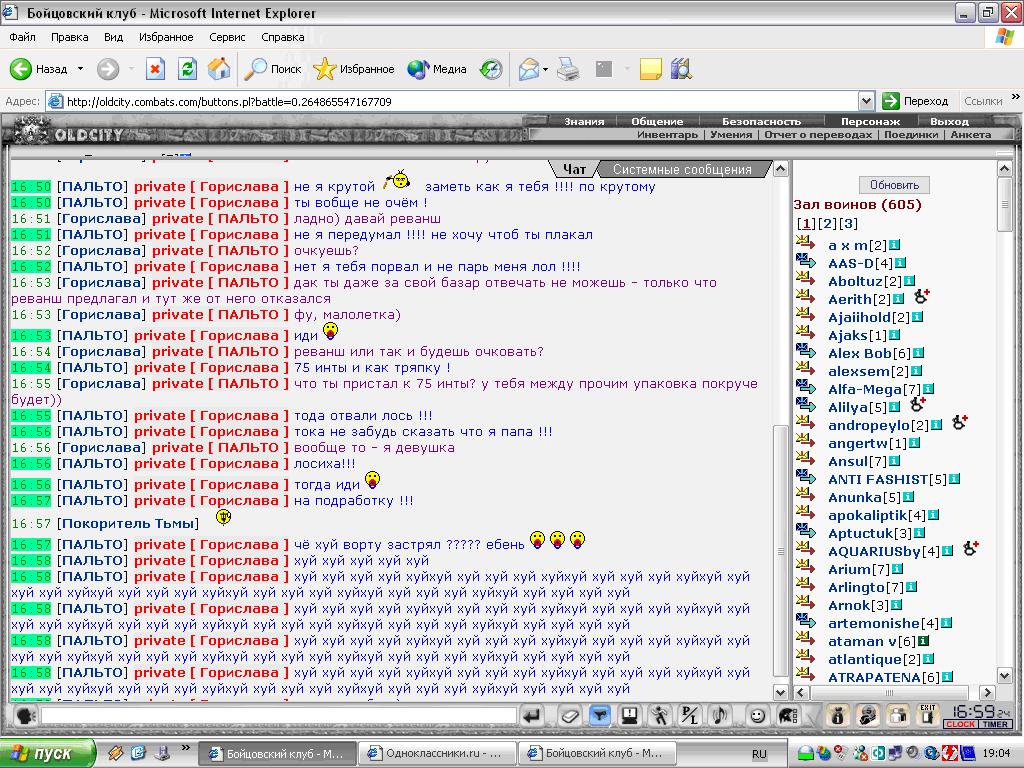Click the IE Back arrow button
Screen dimensions: 1024x768
point(21,69)
